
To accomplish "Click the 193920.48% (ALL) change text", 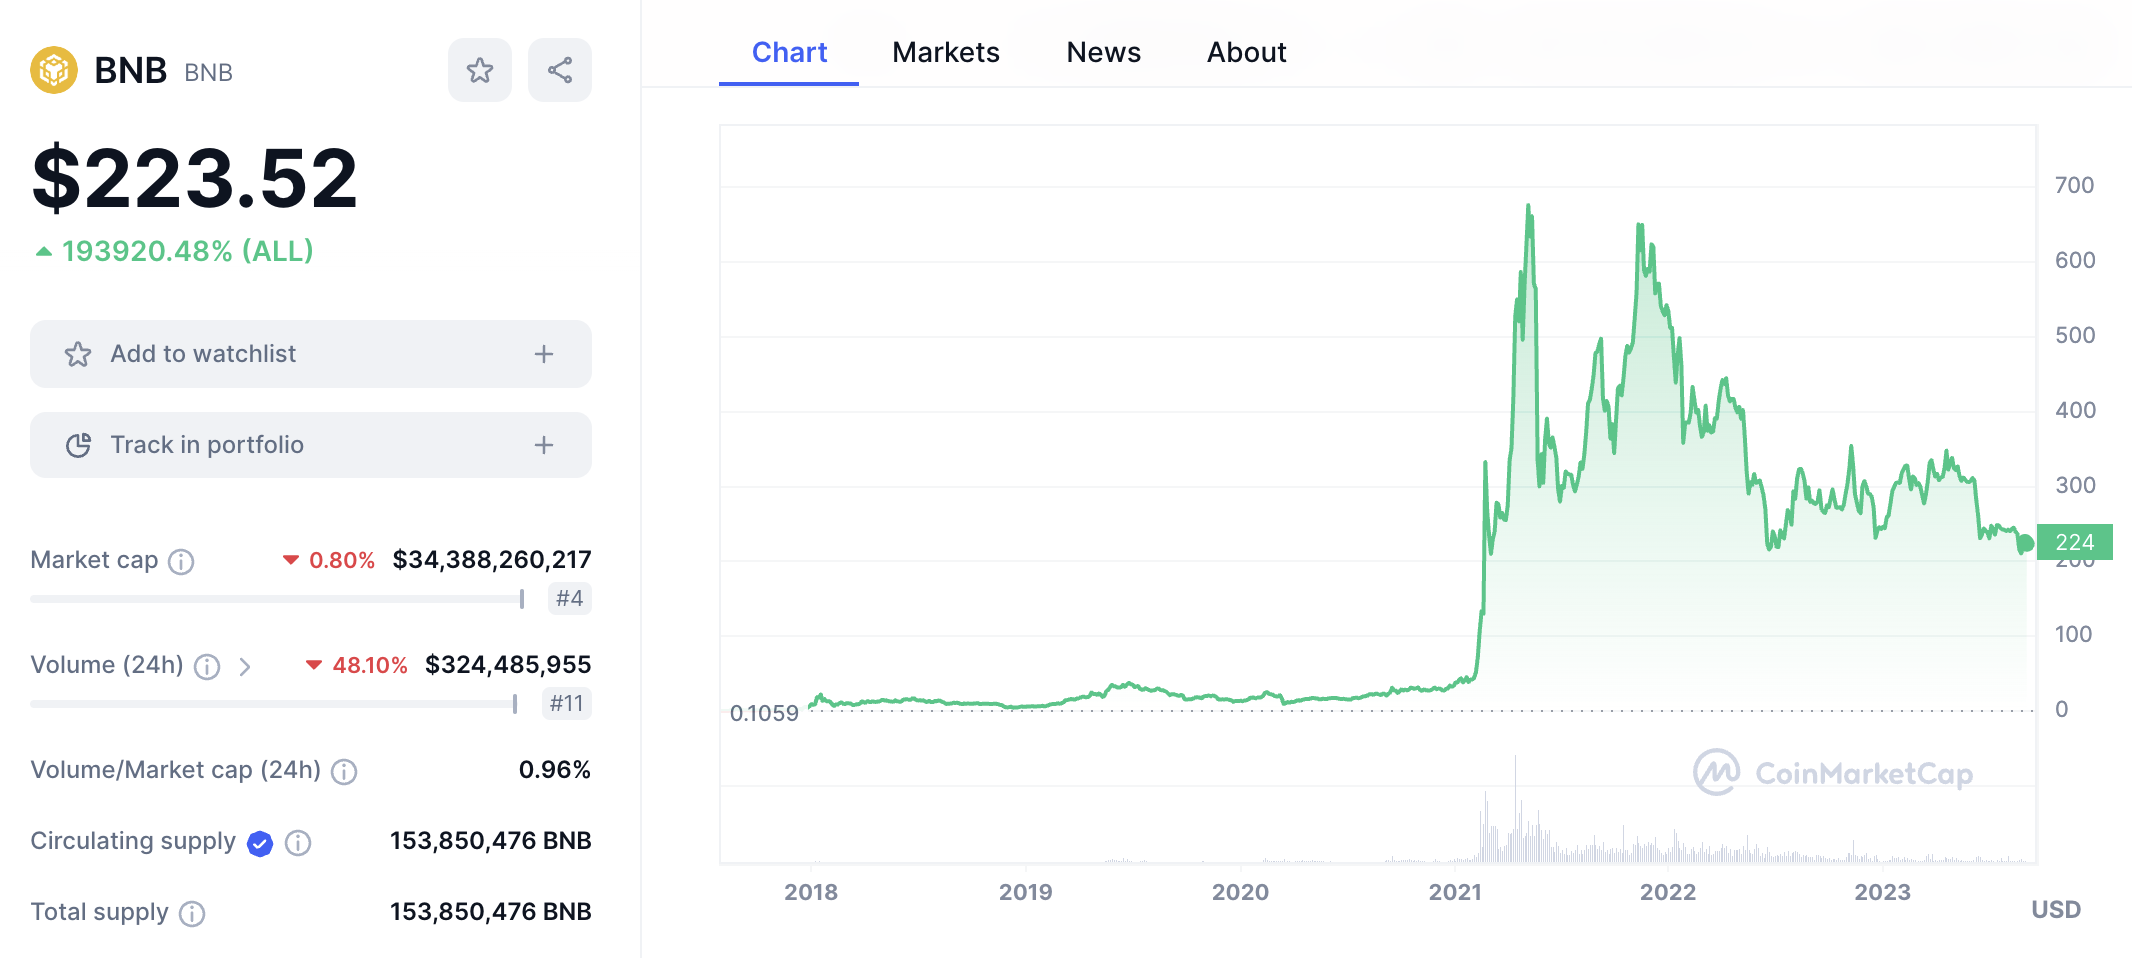I will 188,251.
